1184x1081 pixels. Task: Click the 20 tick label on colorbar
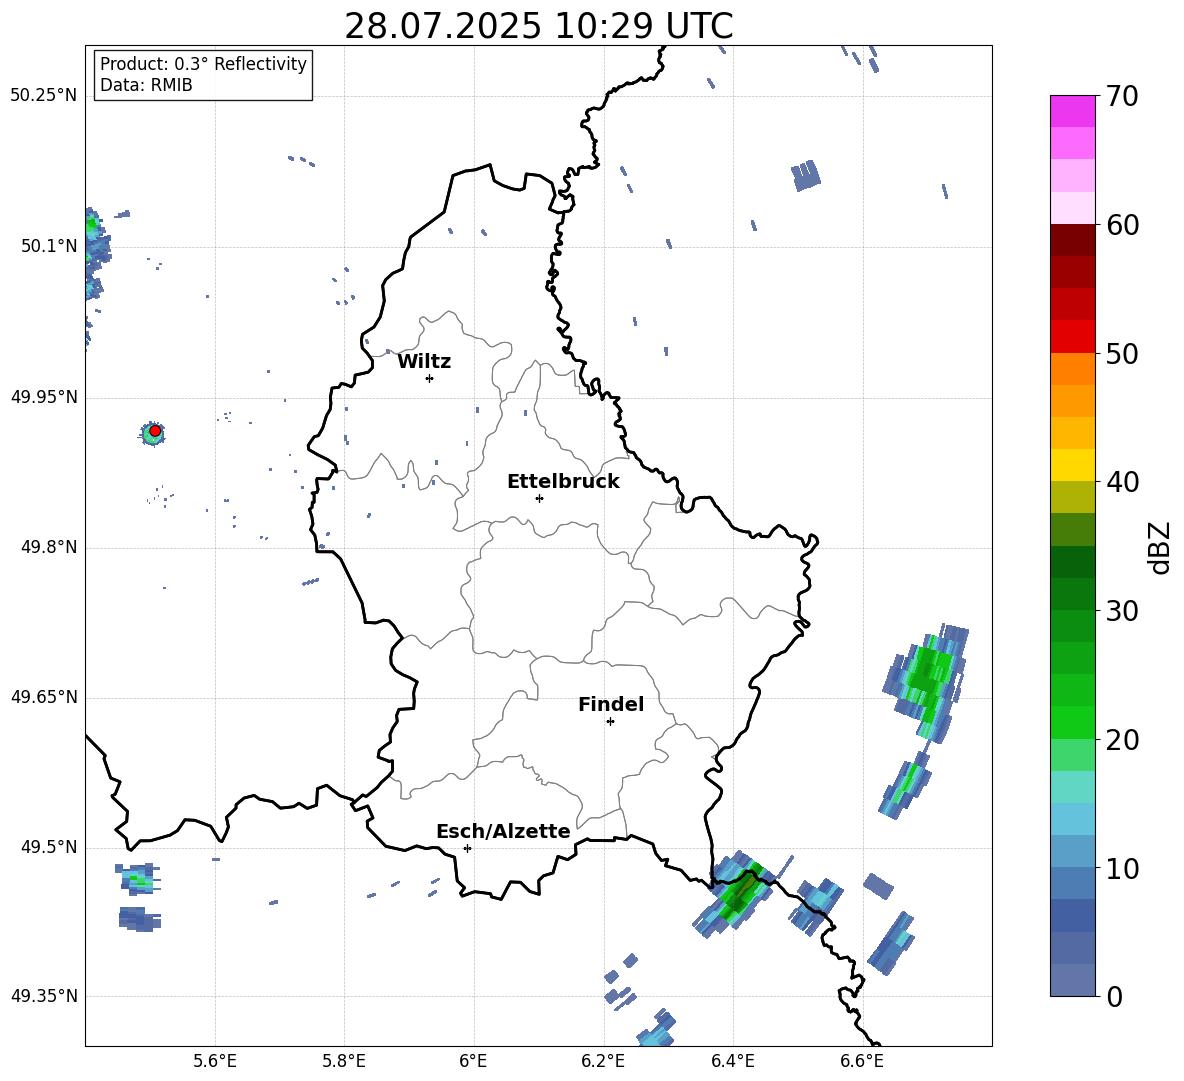coord(1122,740)
